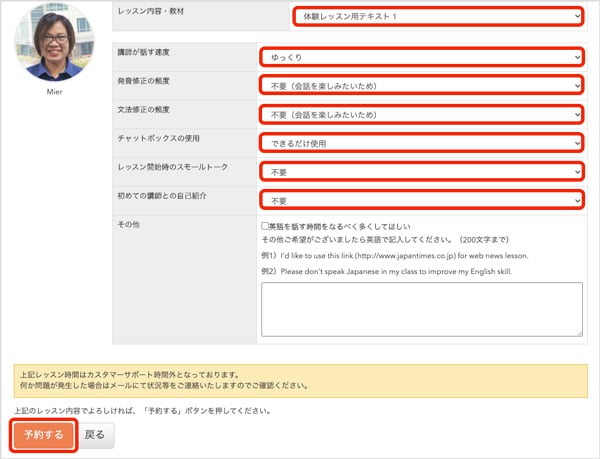Open the レッスン開始時のスモールトーク dropdown
The image size is (600, 459).
421,171
